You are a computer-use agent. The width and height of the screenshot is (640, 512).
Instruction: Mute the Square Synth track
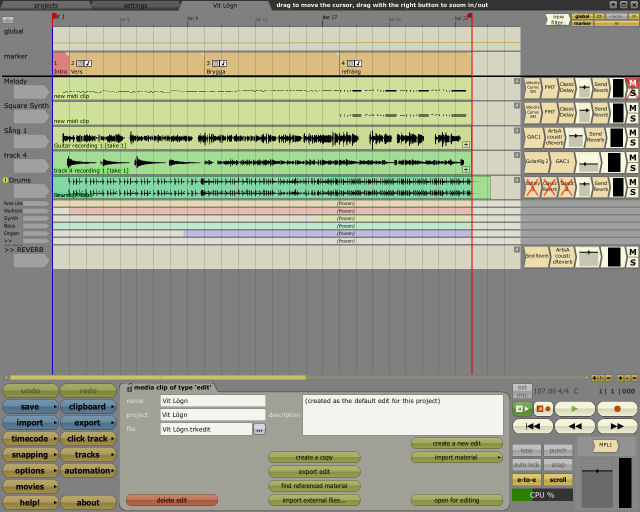coord(632,108)
